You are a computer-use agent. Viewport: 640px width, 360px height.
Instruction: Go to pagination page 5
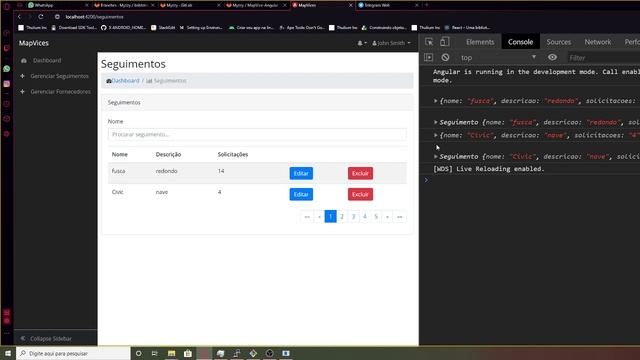376,216
